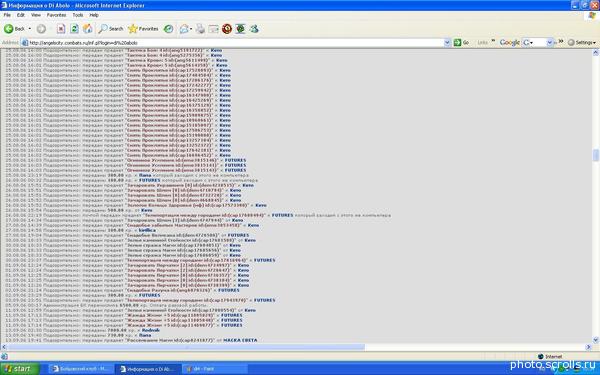Open the Google search type G dropdown
The height and width of the screenshot is (375, 600).
(x=528, y=42)
